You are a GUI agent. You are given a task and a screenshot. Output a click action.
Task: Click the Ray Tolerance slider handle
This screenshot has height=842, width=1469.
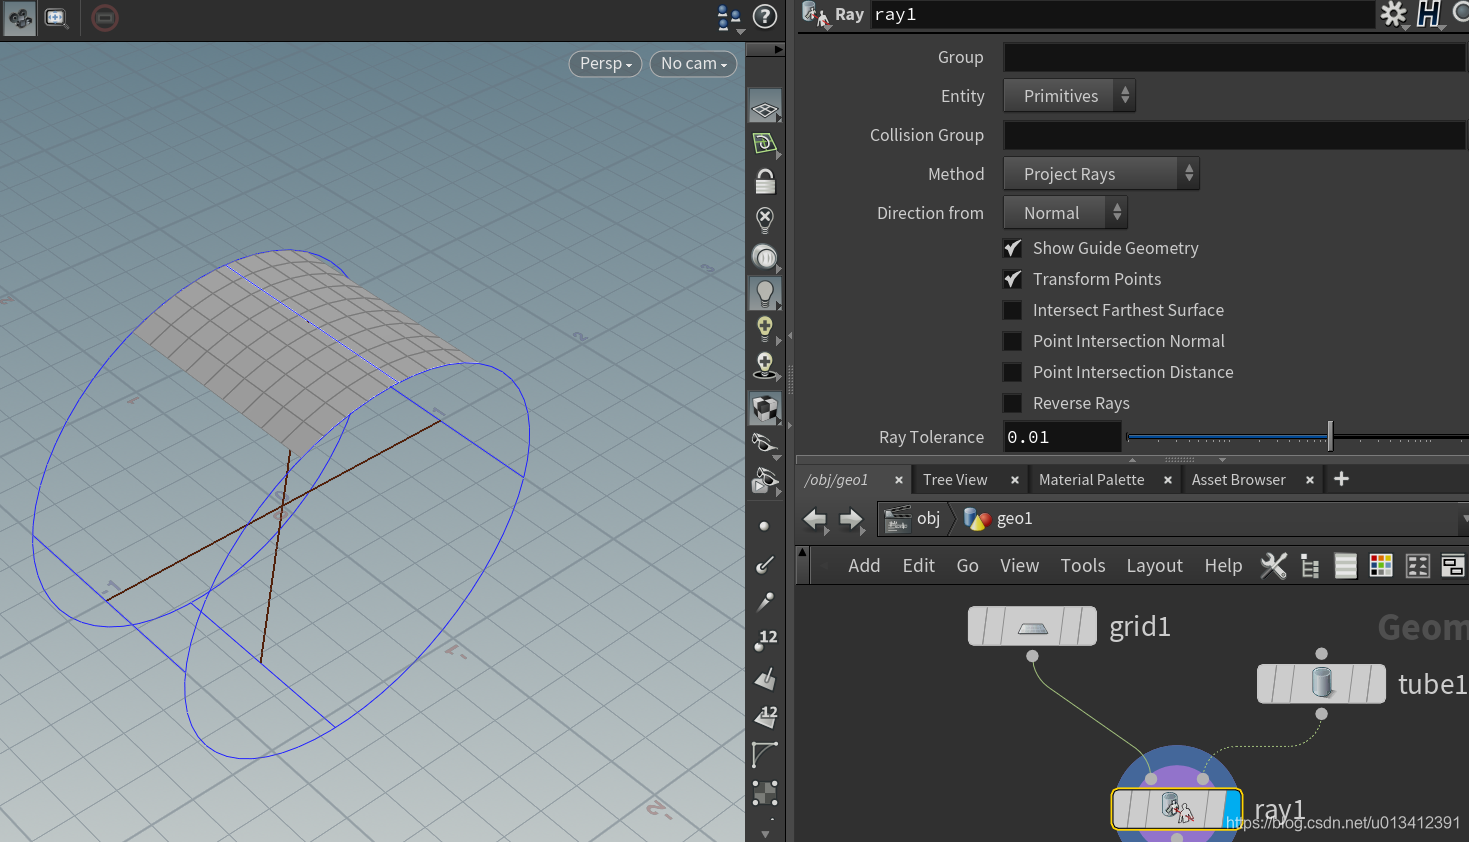point(1330,436)
